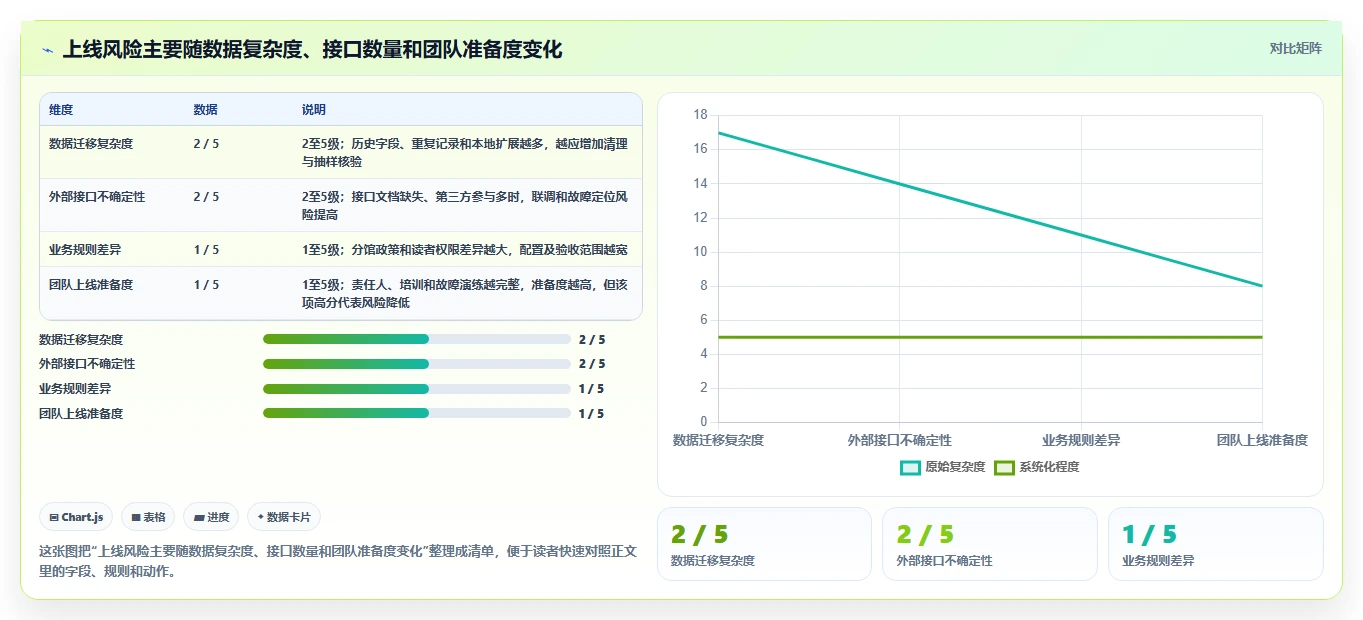Open the 业务规则差异 data card
This screenshot has height=620, width=1363.
(x=1215, y=544)
